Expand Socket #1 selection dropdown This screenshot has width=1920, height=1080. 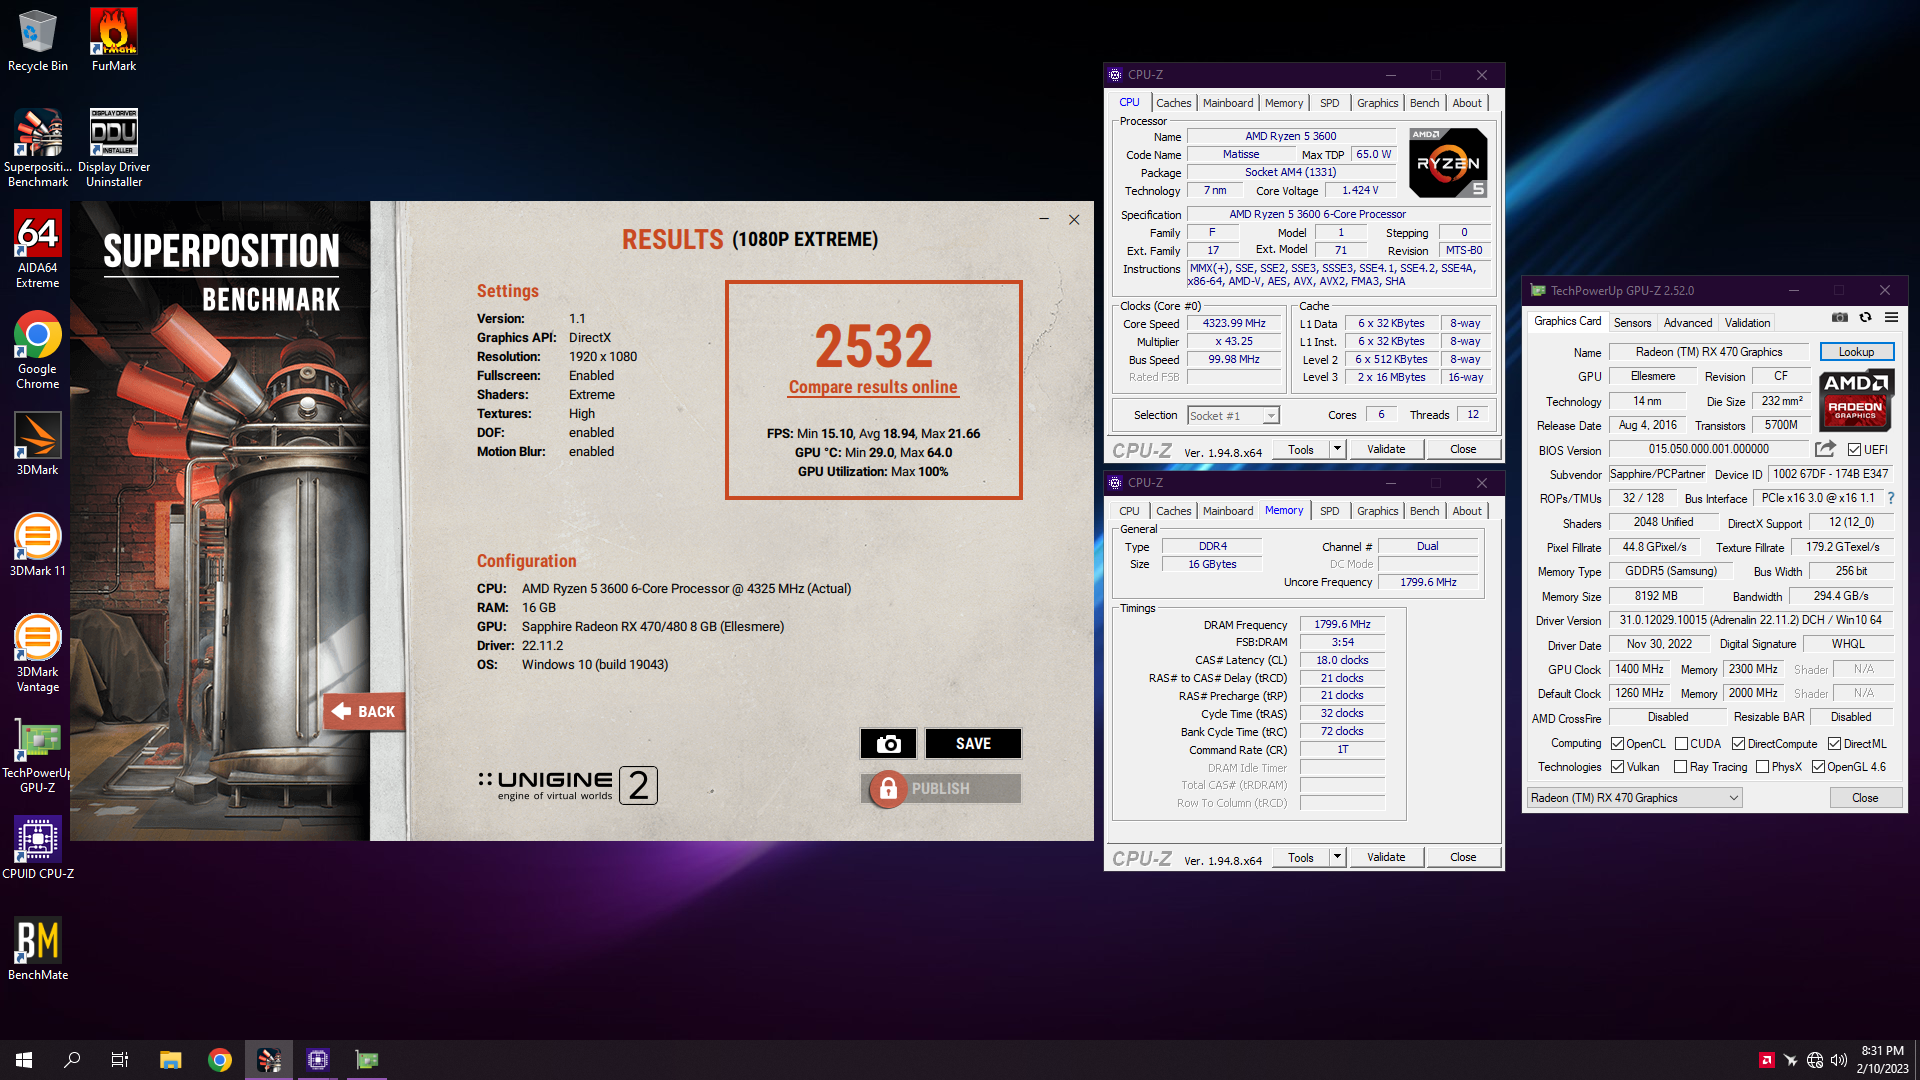tap(1271, 416)
